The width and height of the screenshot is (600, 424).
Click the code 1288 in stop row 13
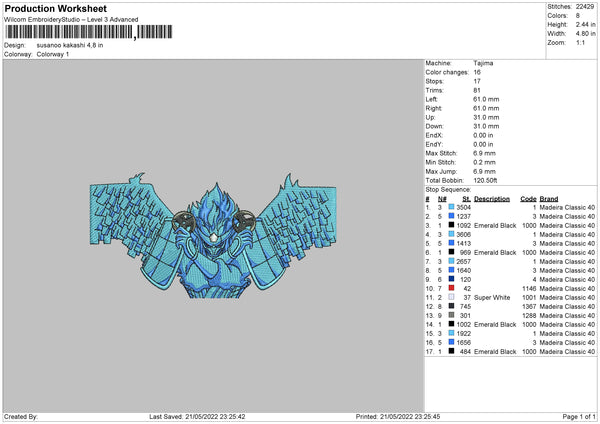pos(529,316)
